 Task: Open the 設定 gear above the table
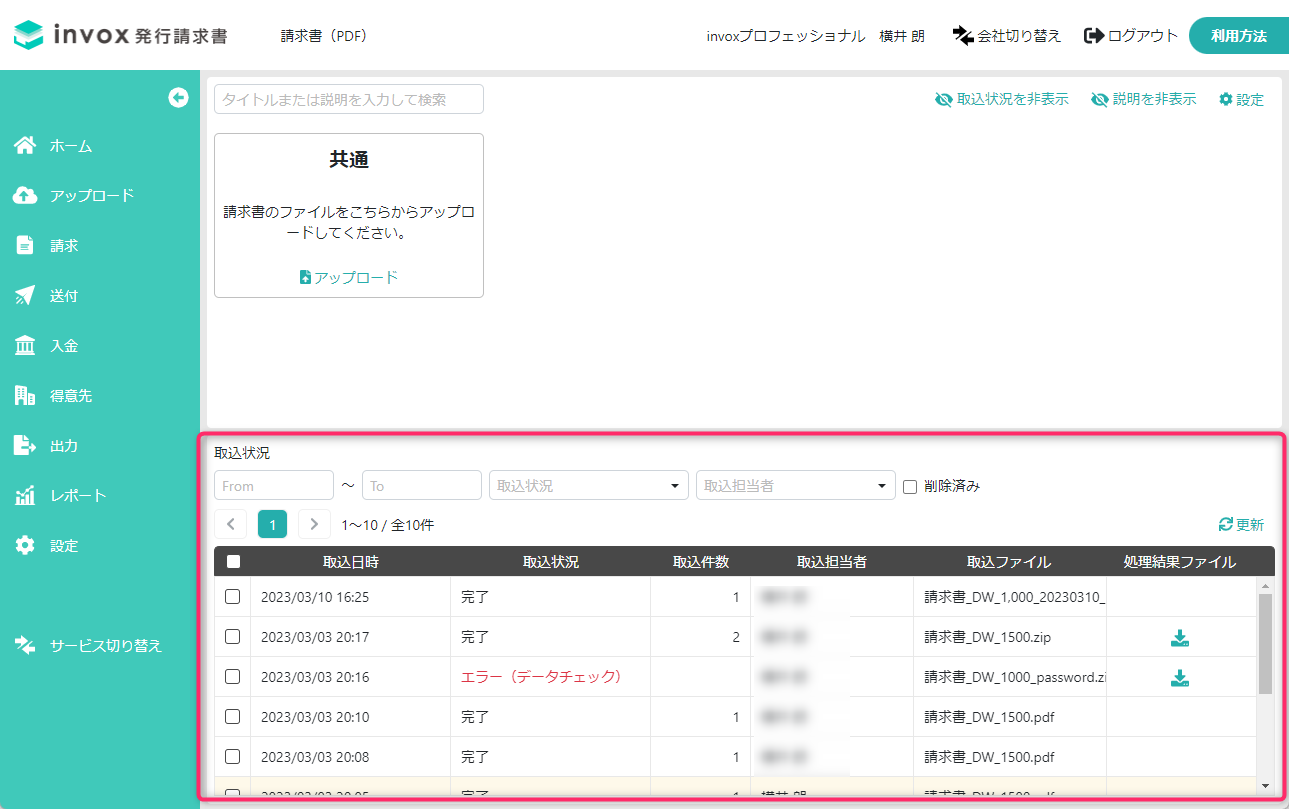[1240, 99]
